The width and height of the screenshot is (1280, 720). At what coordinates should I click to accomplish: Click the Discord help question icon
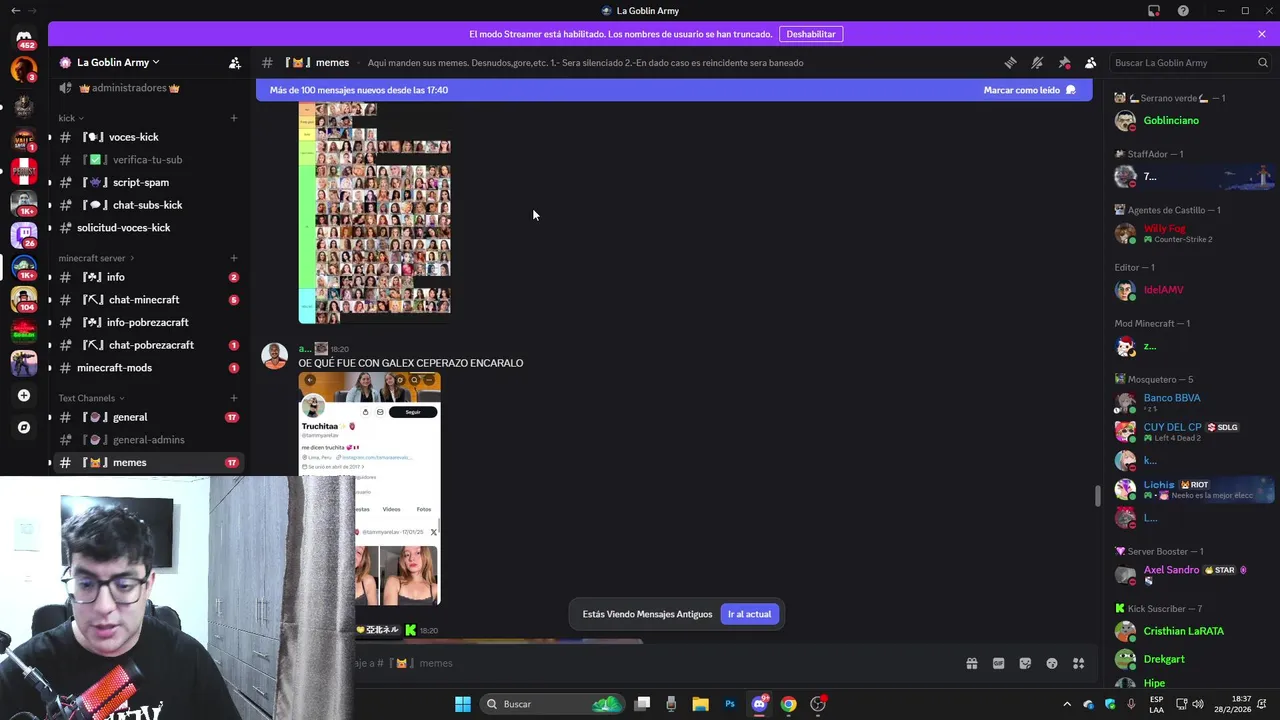pos(1183,11)
